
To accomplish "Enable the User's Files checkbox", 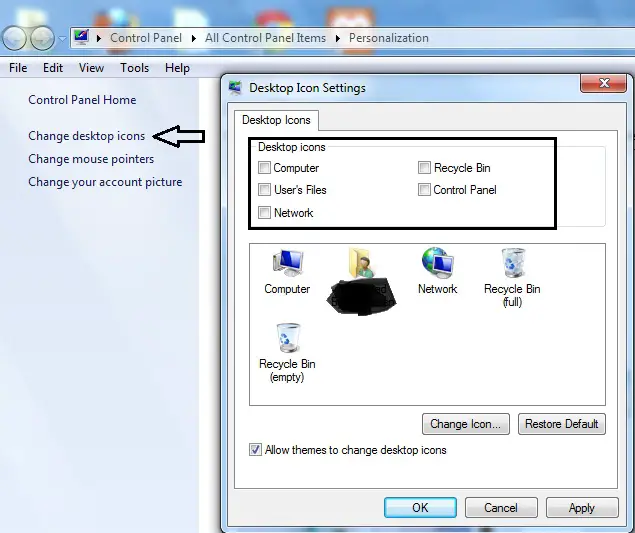I will (264, 190).
